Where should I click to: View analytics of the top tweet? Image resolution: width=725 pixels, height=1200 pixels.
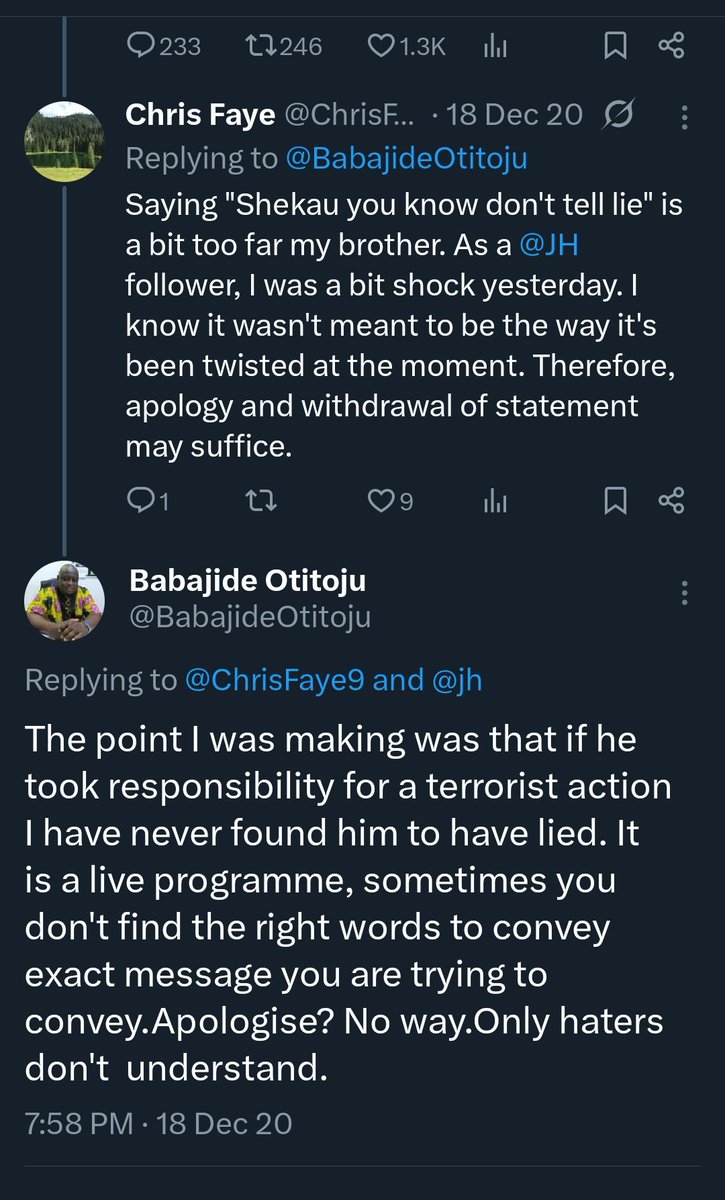pyautogui.click(x=495, y=46)
